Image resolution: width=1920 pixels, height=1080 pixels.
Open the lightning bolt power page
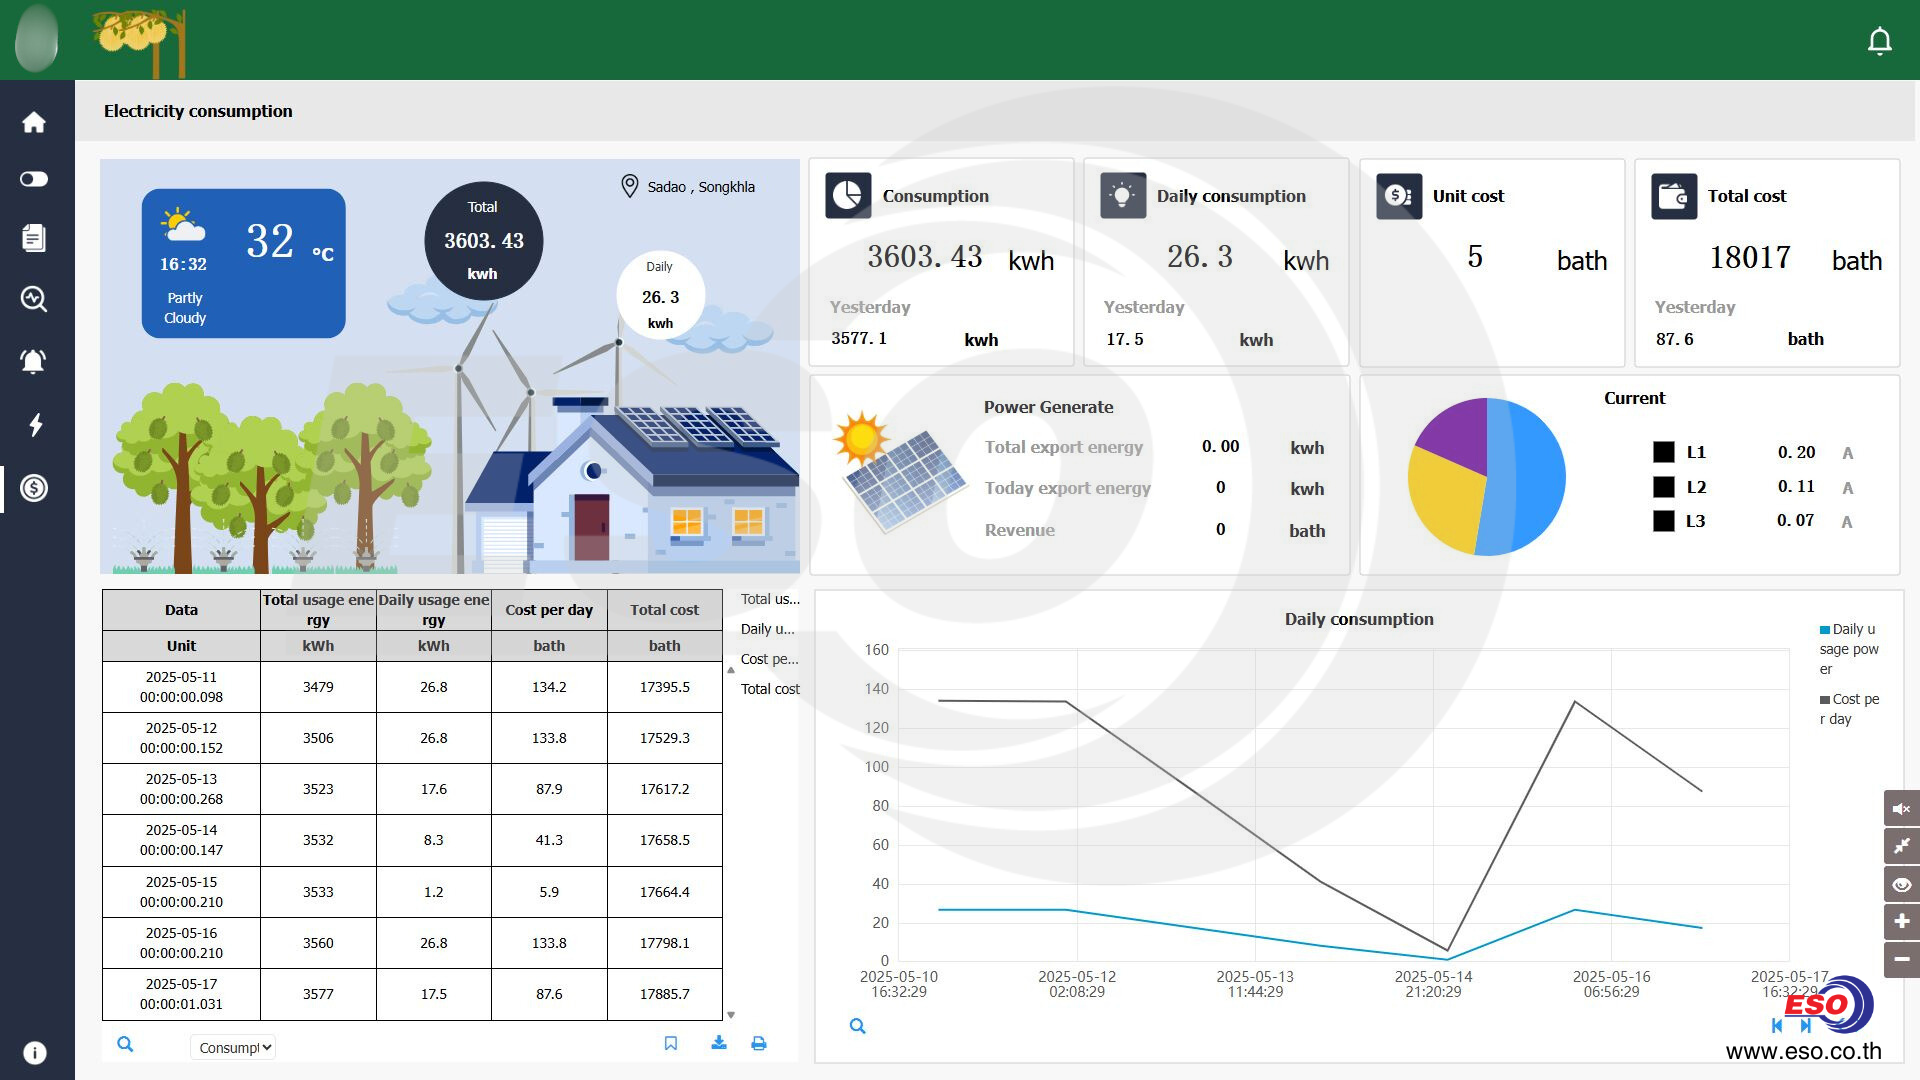(34, 425)
